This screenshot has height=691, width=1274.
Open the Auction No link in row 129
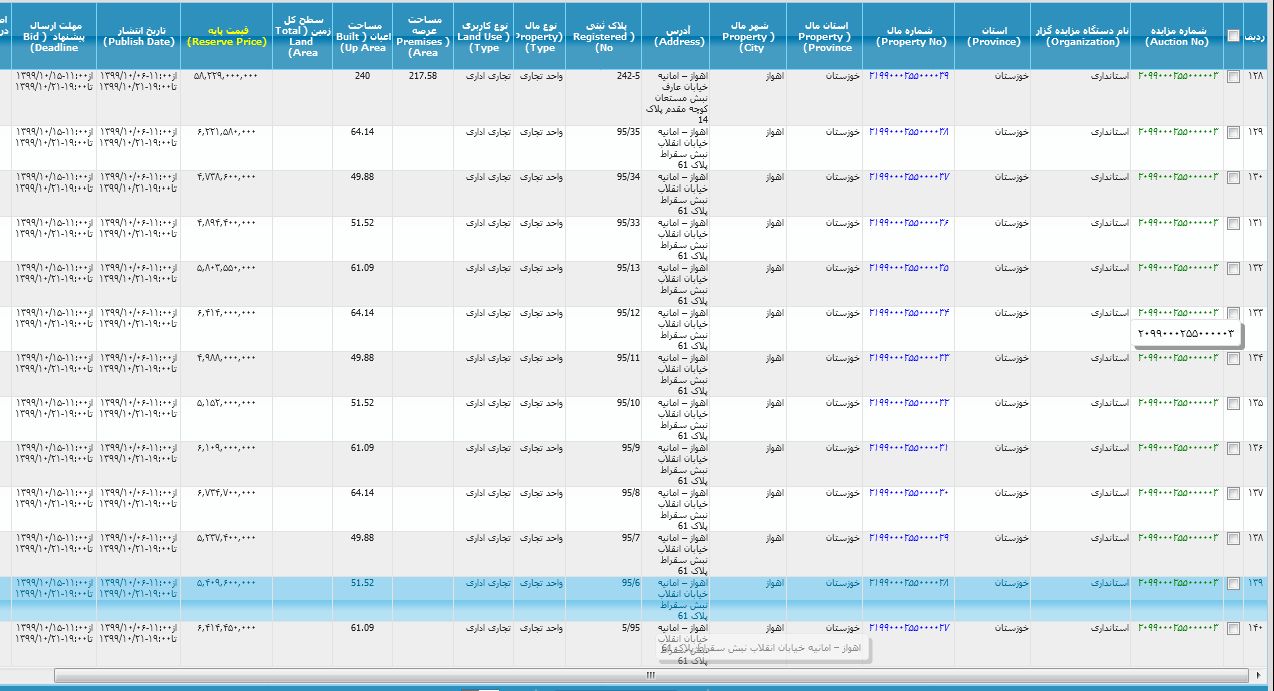coord(1179,132)
